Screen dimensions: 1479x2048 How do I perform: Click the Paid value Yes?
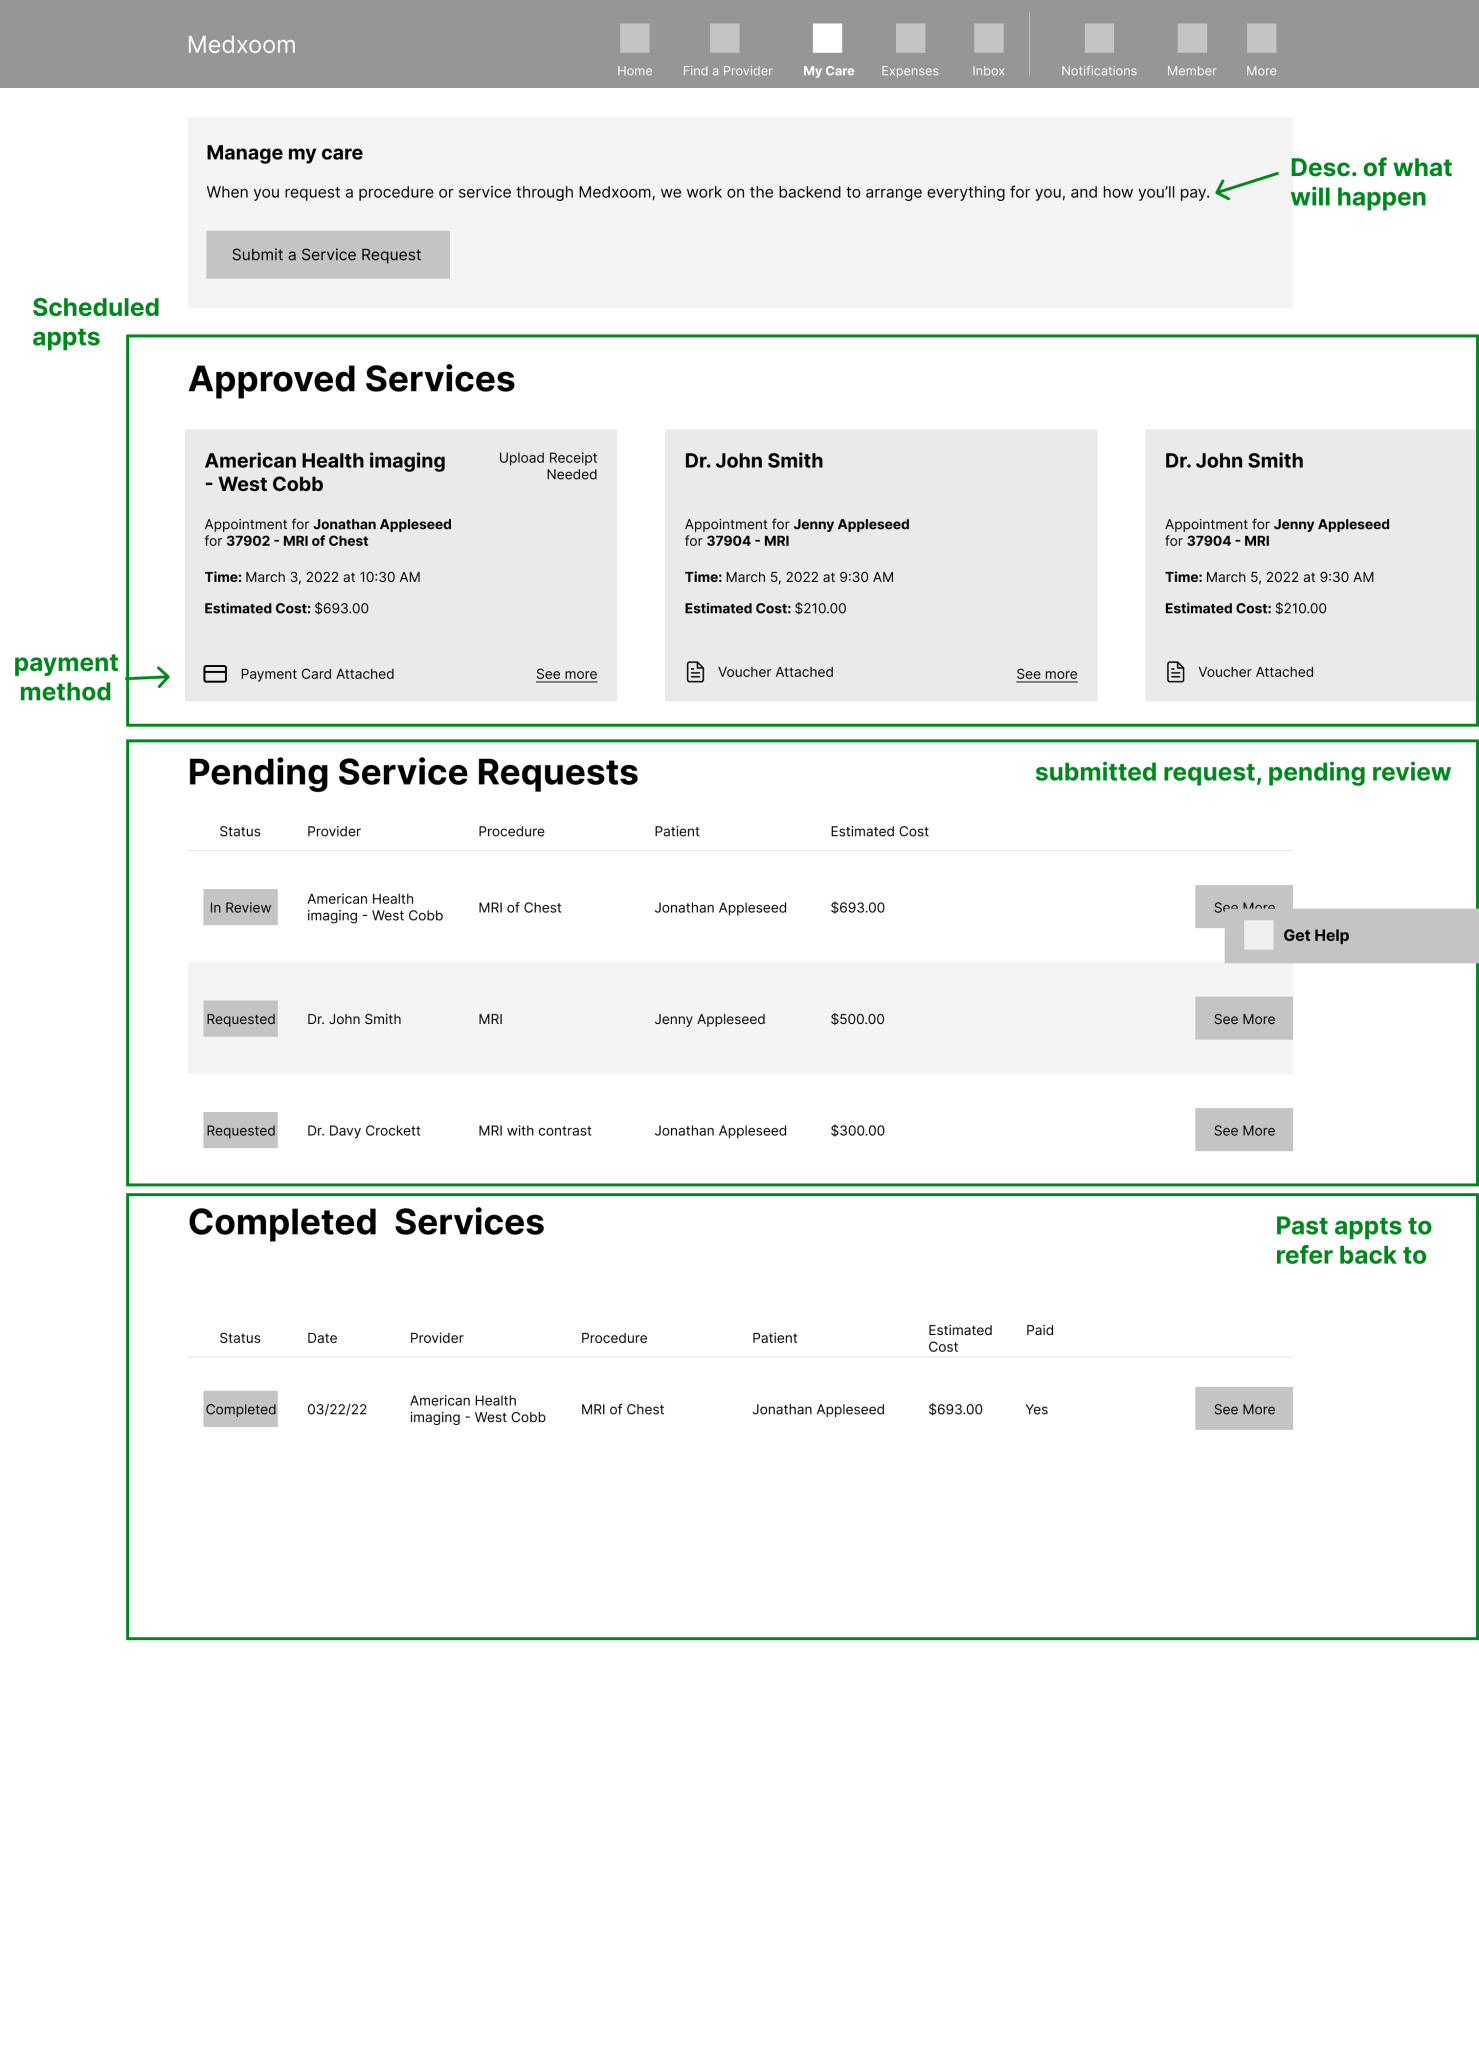(1036, 1409)
